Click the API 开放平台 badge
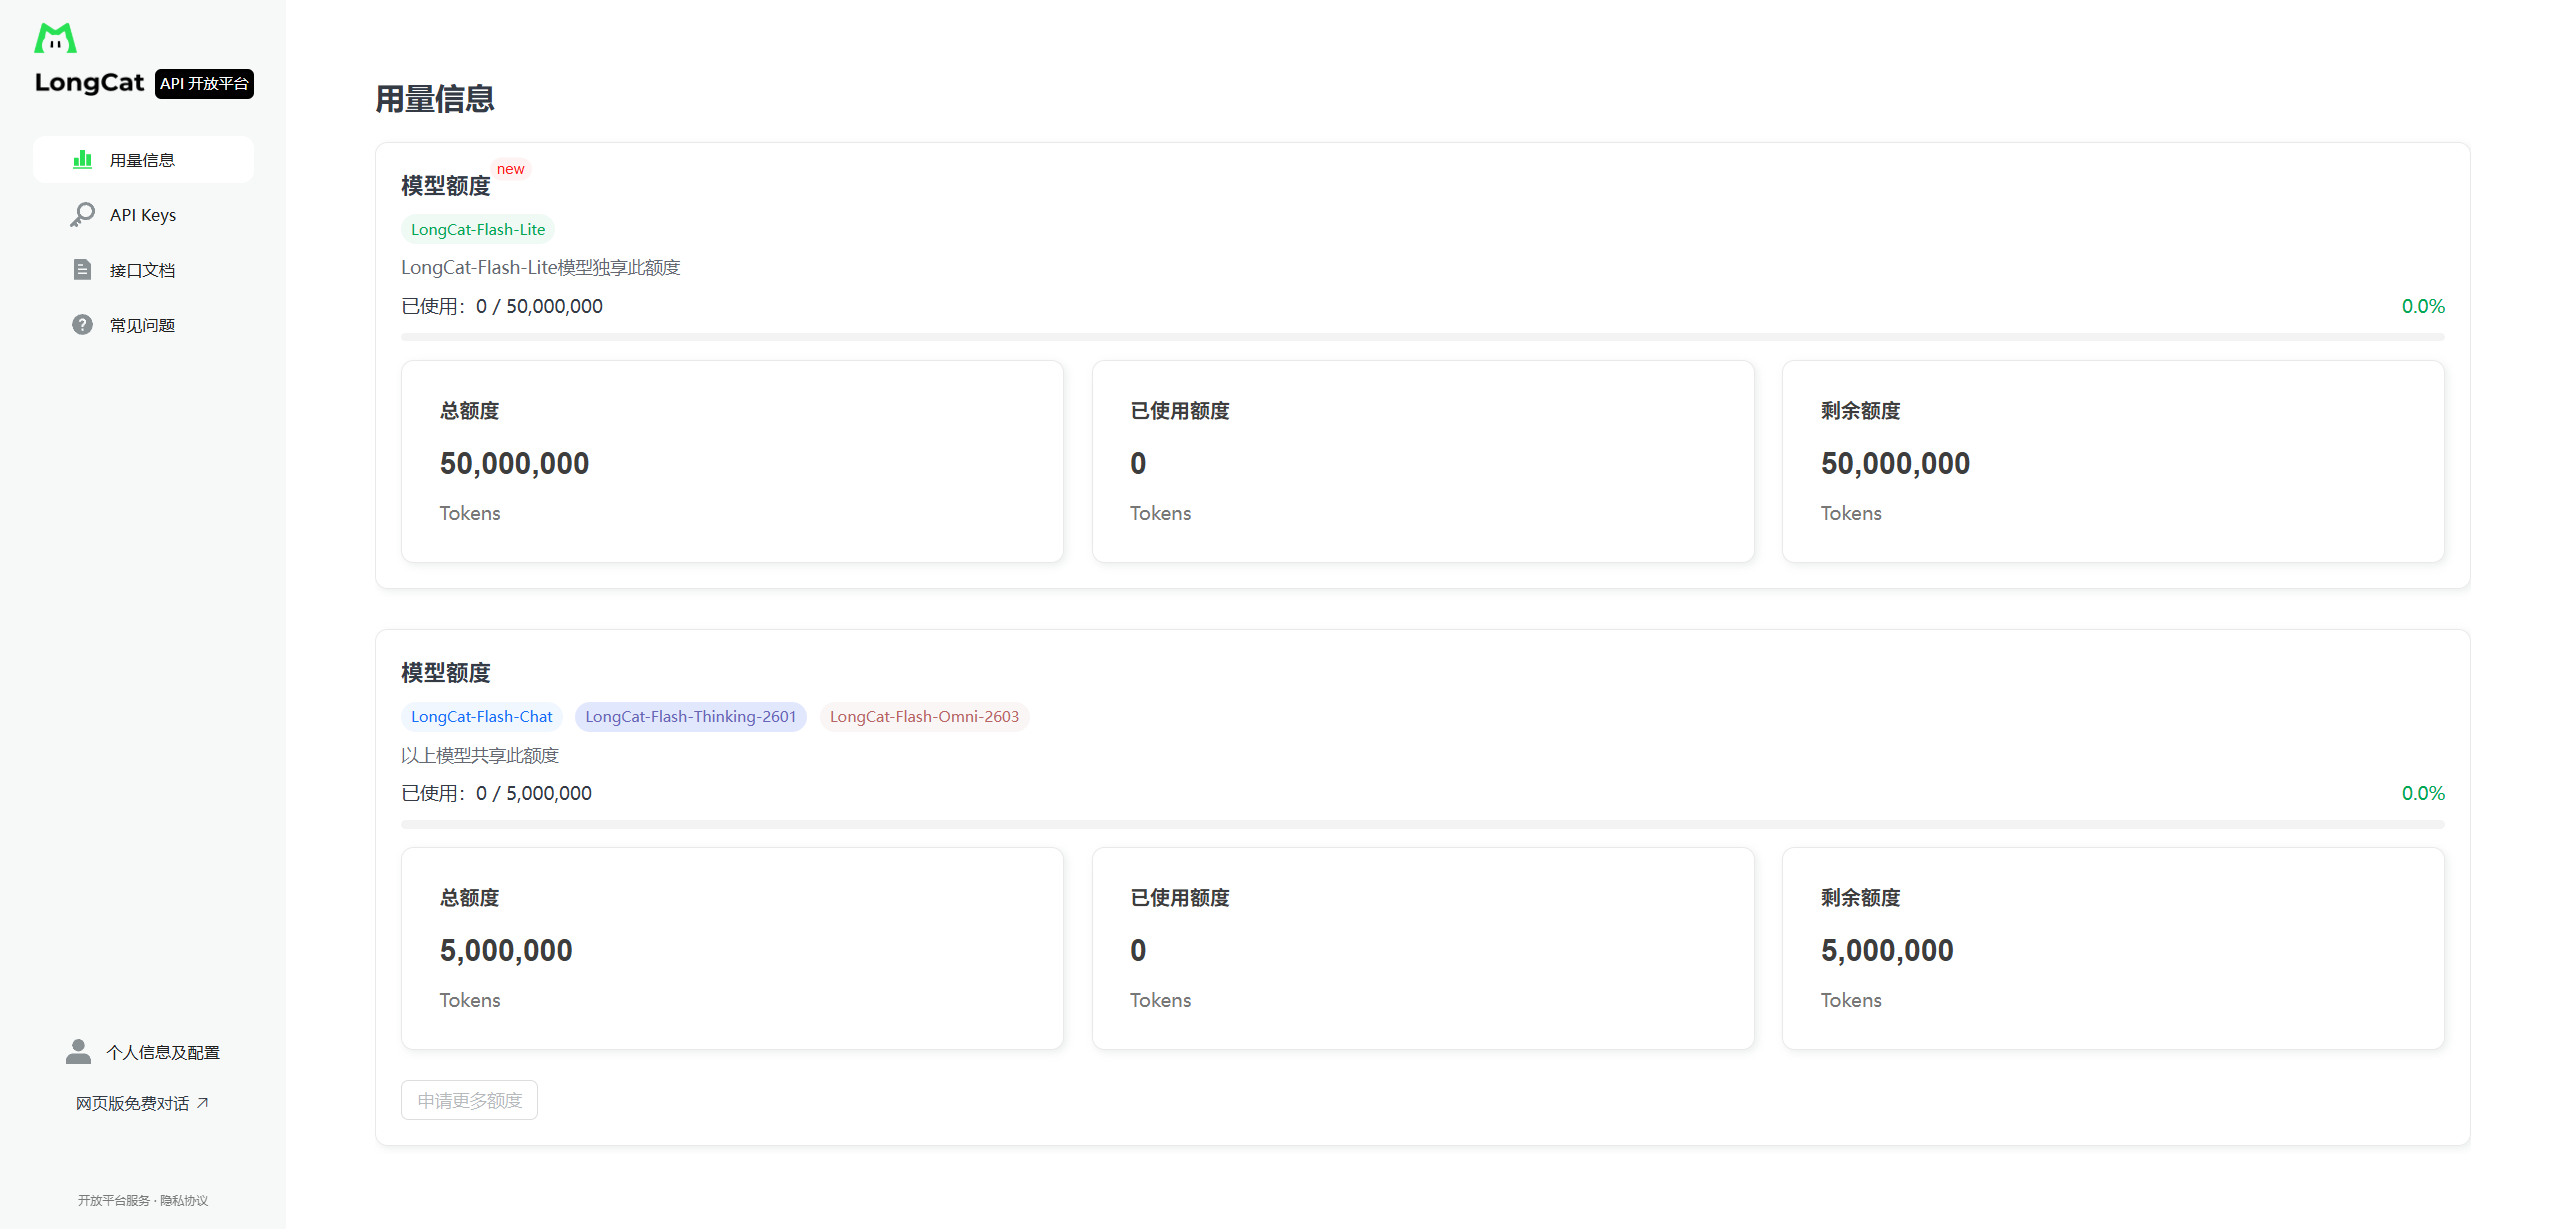This screenshot has width=2560, height=1229. click(x=204, y=83)
